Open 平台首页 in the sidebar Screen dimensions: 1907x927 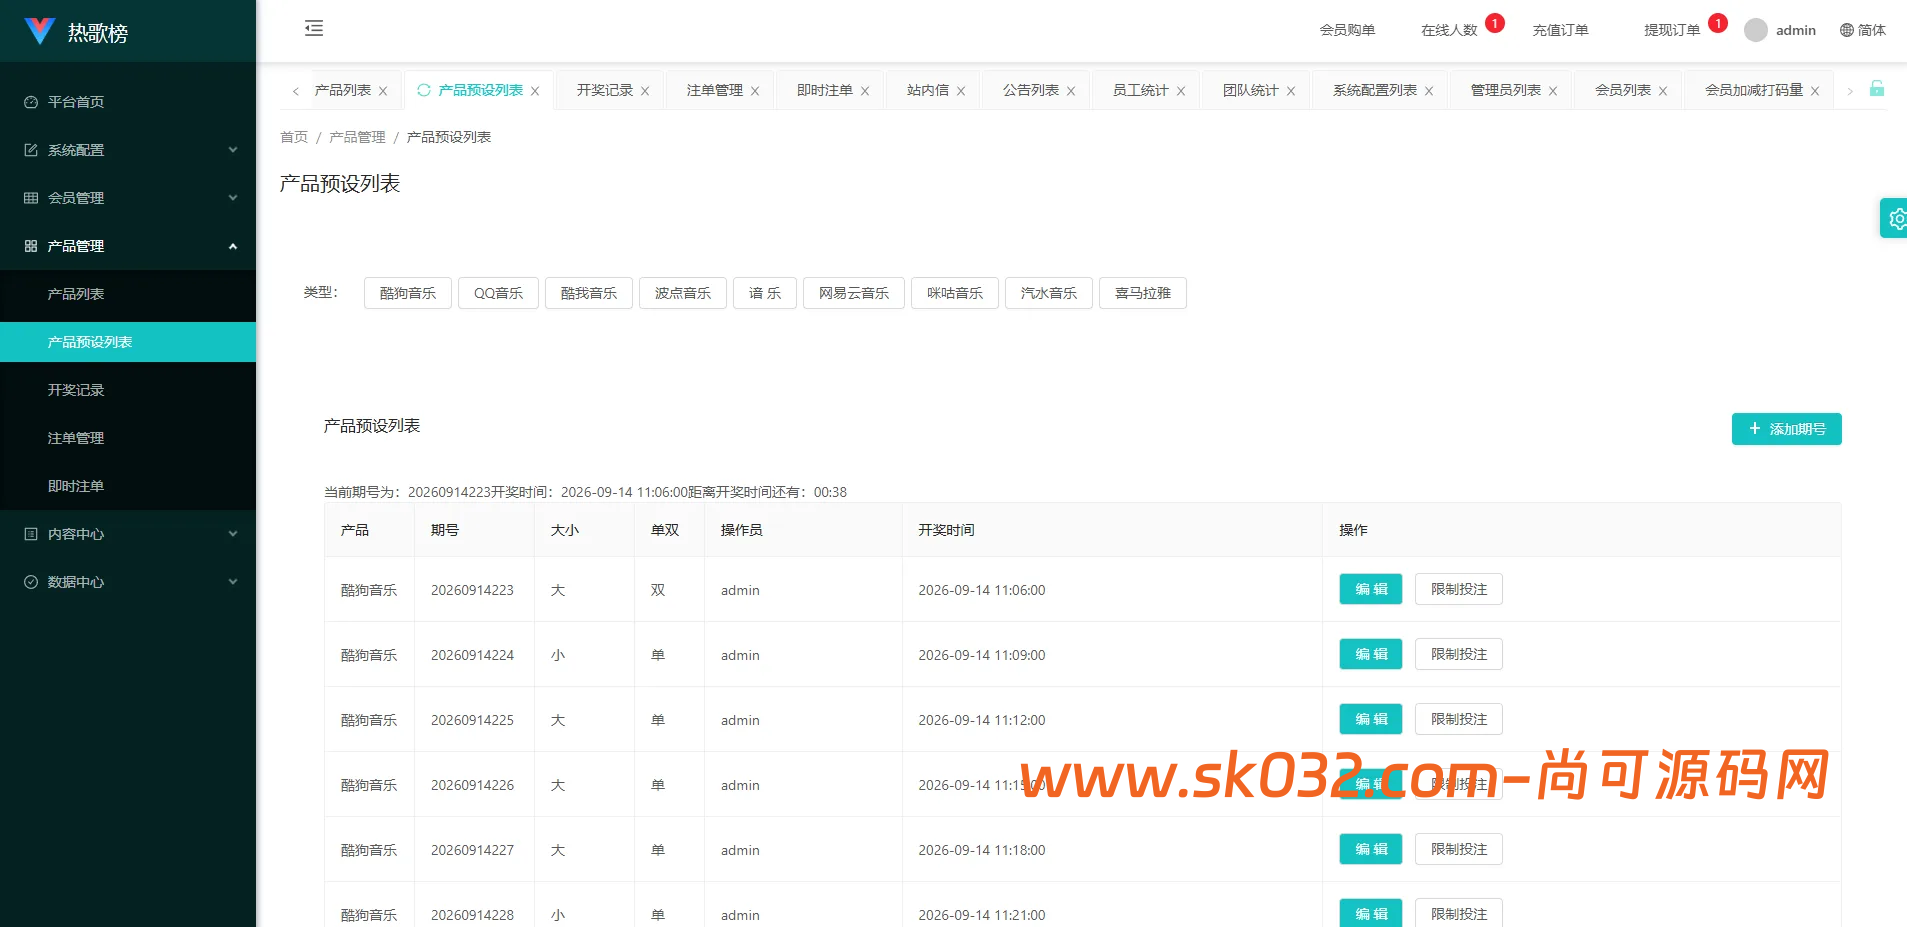click(128, 102)
